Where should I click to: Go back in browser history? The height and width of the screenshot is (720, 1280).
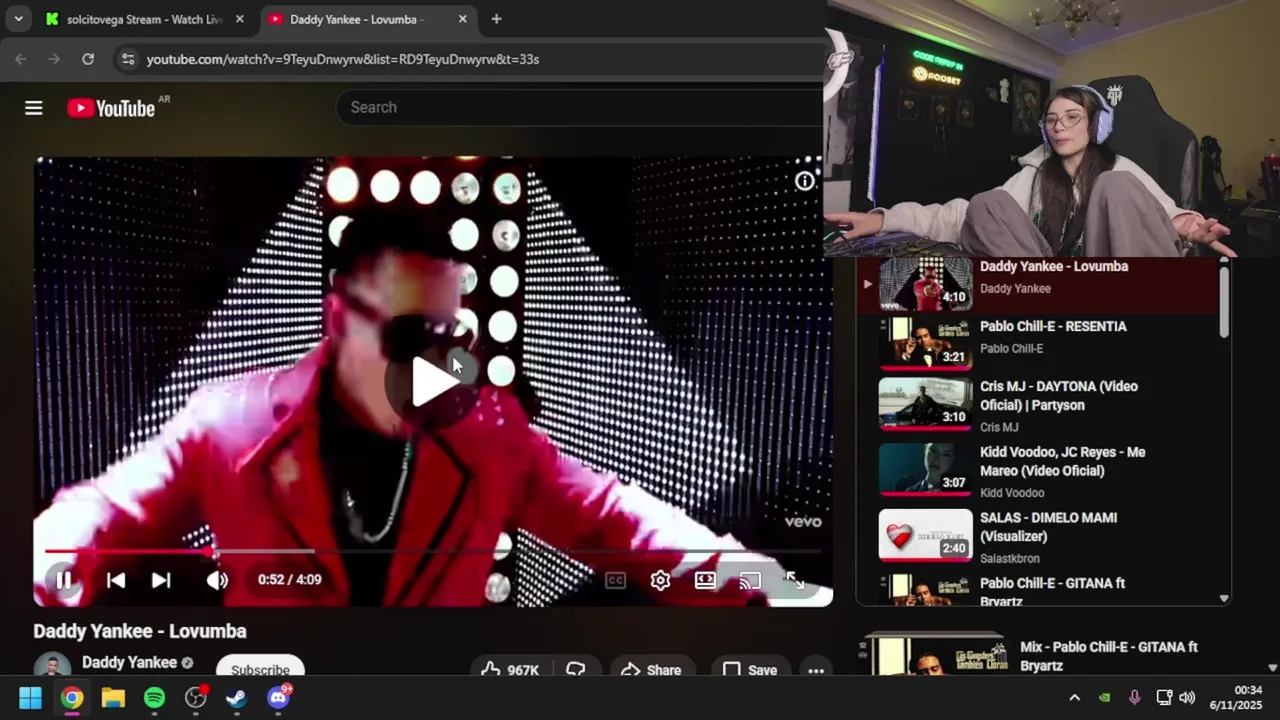coord(21,59)
